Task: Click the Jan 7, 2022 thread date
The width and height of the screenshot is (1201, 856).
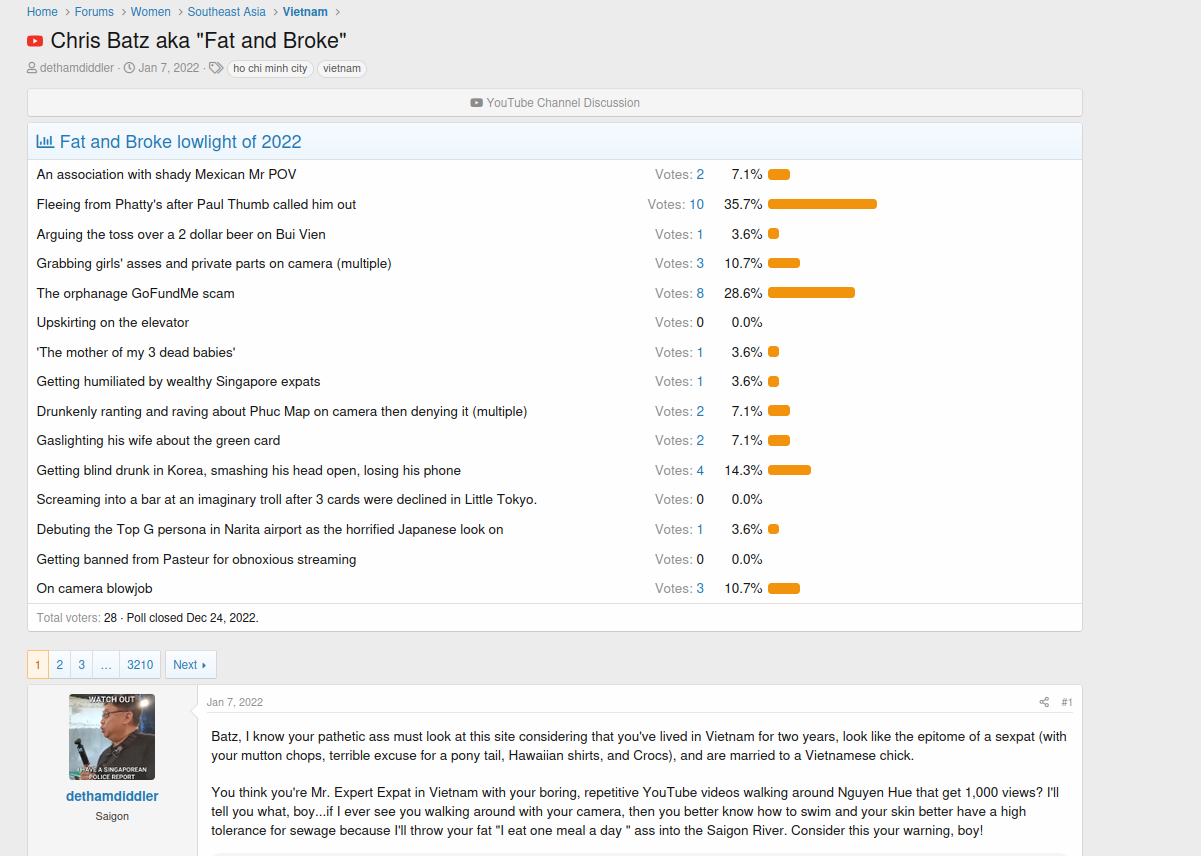Action: pos(169,69)
